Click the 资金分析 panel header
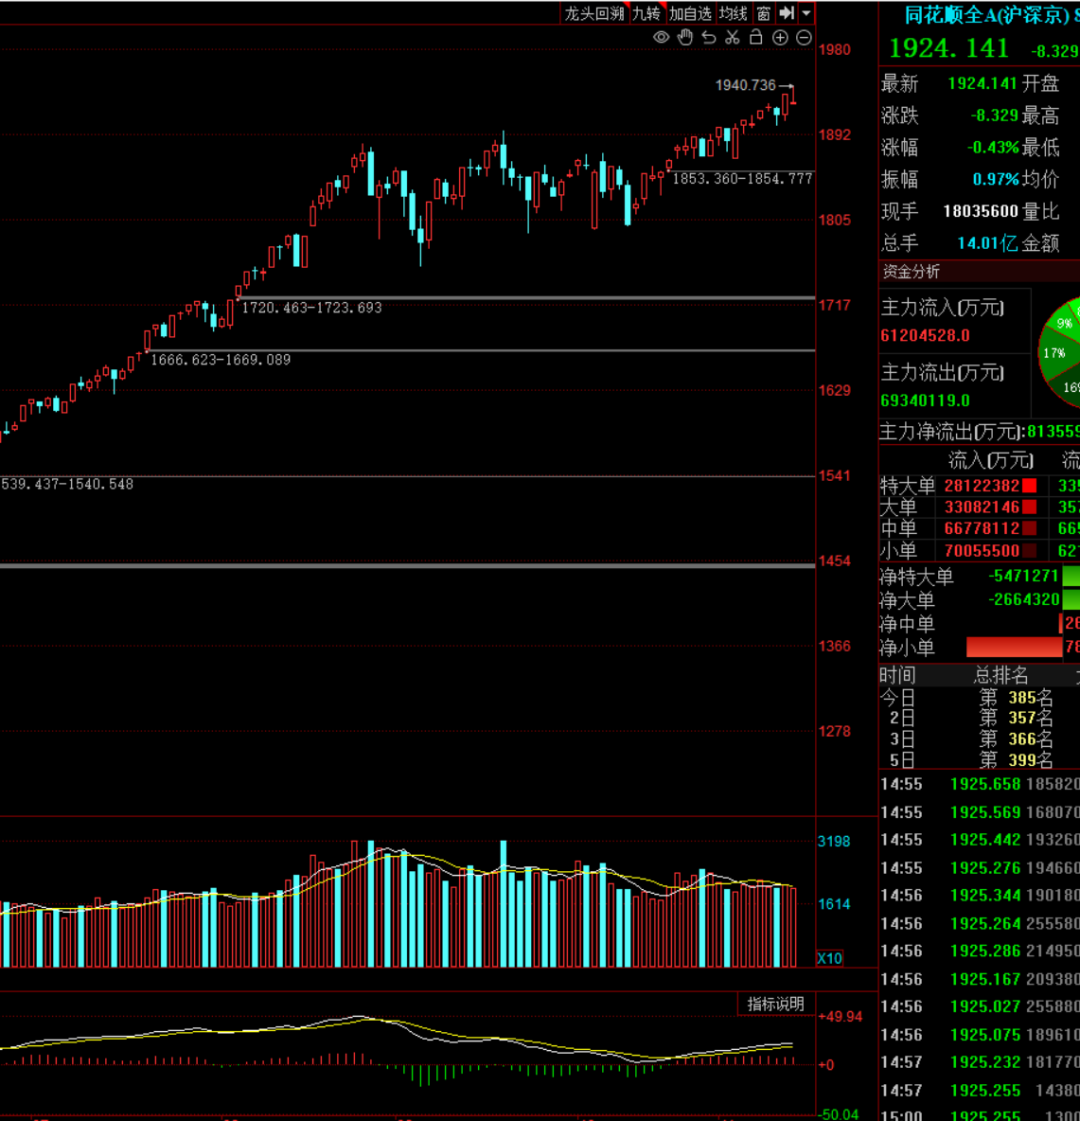This screenshot has width=1080, height=1121. coord(910,272)
